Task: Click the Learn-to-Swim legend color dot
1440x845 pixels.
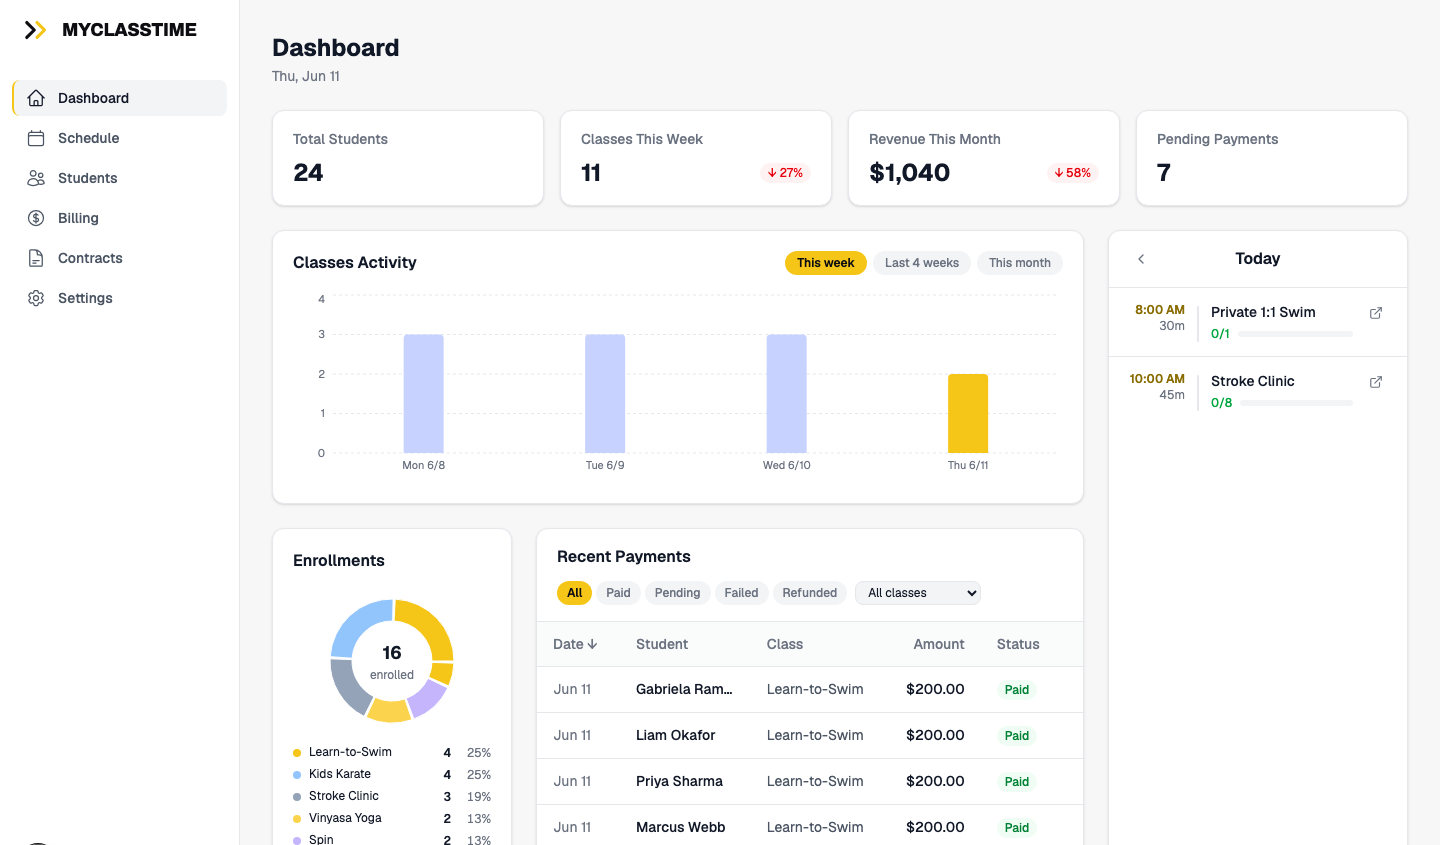Action: (297, 753)
